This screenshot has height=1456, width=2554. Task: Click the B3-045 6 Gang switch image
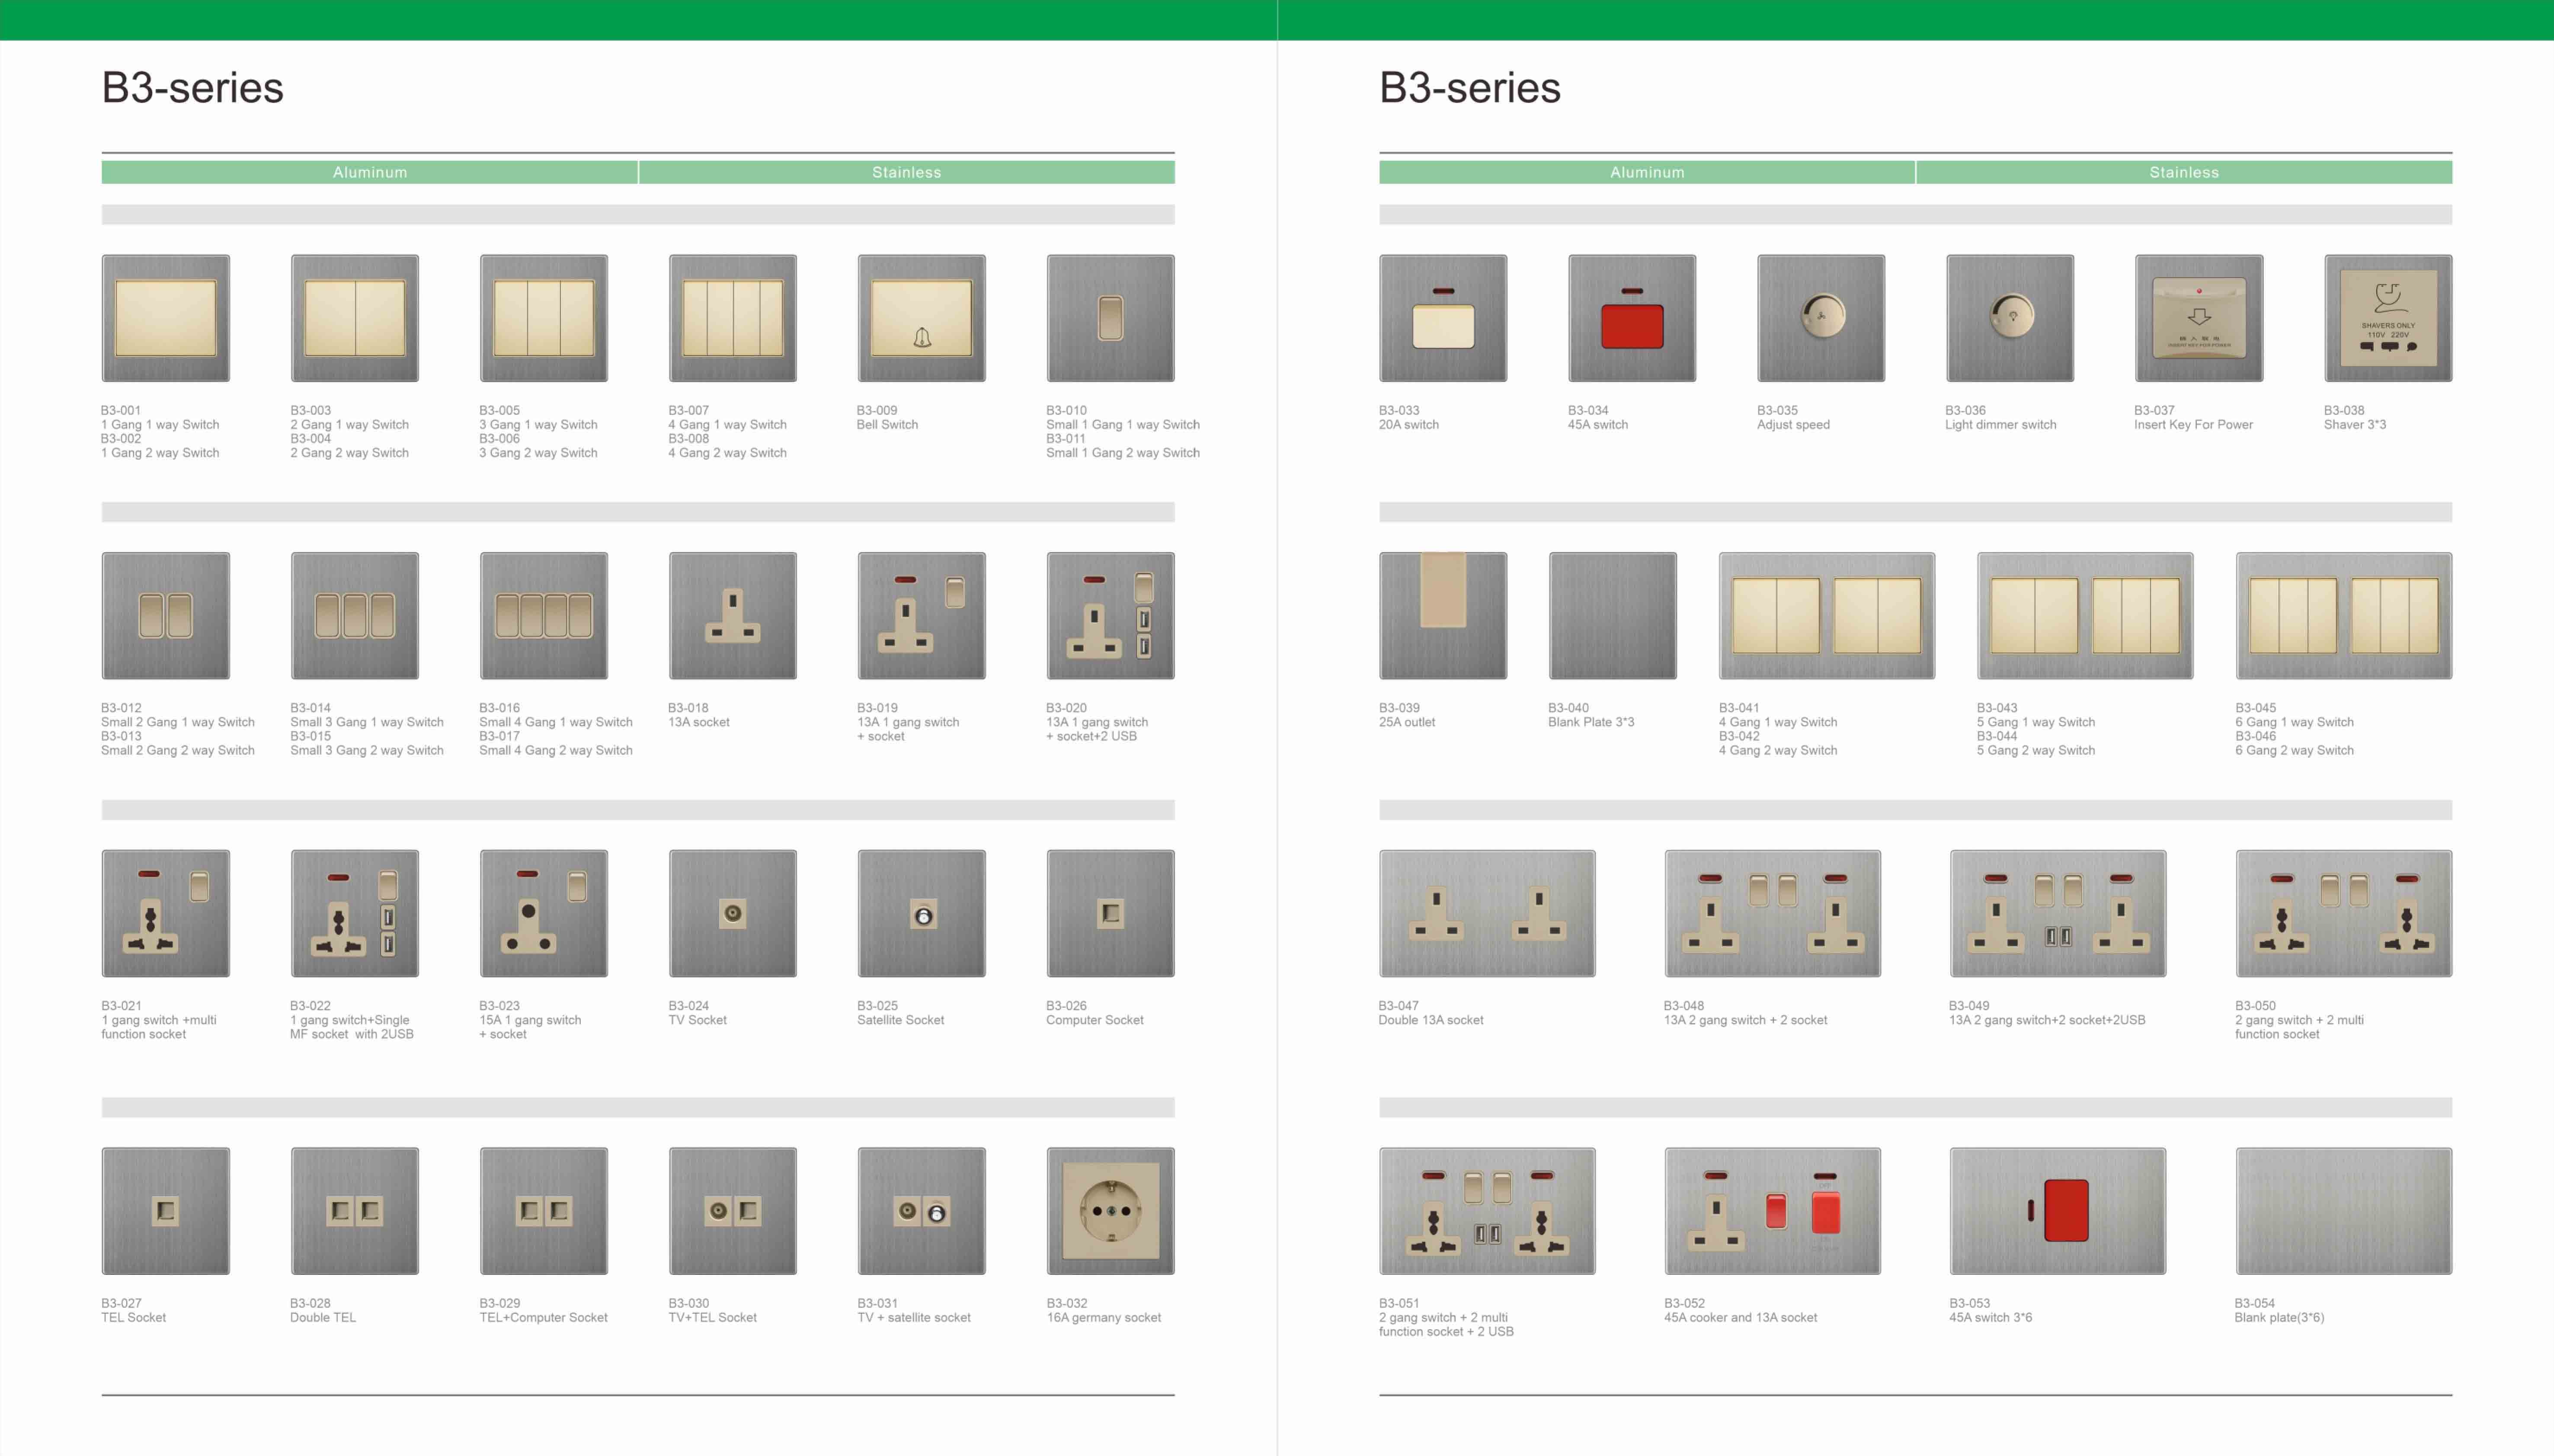click(2344, 615)
